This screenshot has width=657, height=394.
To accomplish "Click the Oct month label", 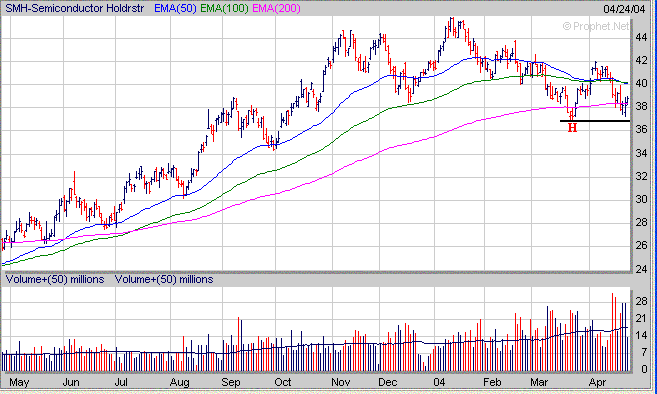I will (x=283, y=382).
